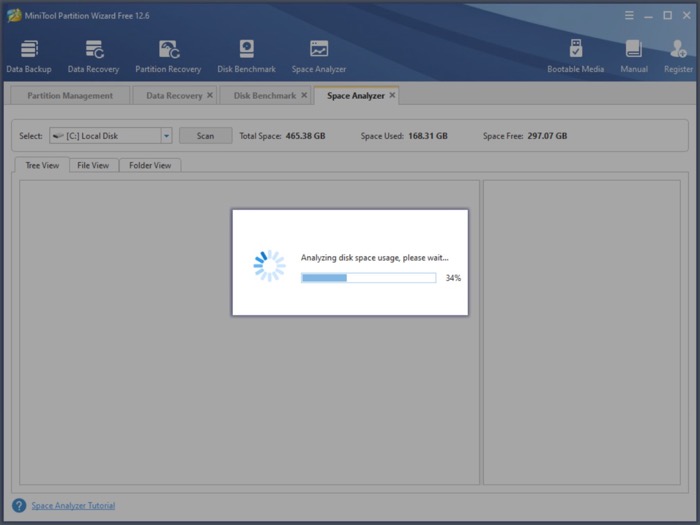
Task: Switch to the Partition Management tab
Action: pyautogui.click(x=70, y=96)
